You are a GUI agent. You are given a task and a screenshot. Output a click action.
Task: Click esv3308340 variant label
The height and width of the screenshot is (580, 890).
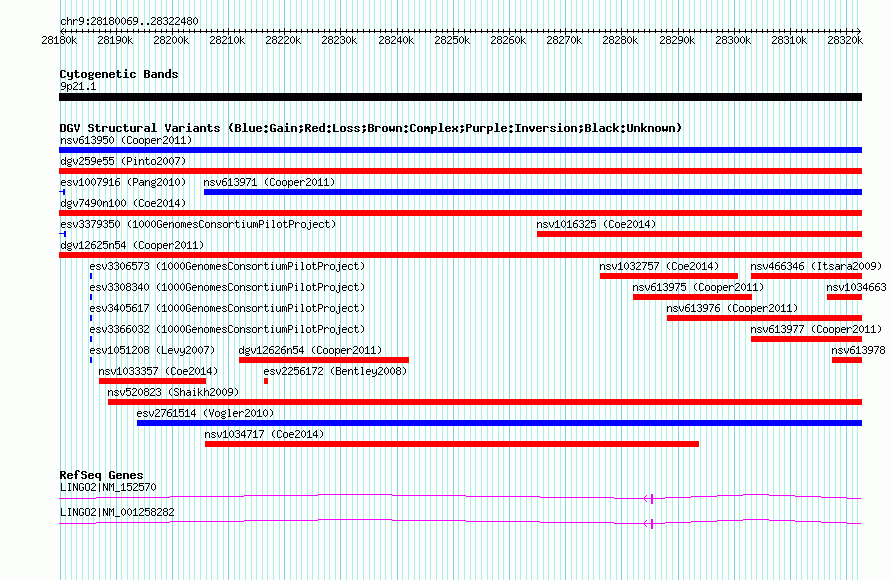(227, 287)
